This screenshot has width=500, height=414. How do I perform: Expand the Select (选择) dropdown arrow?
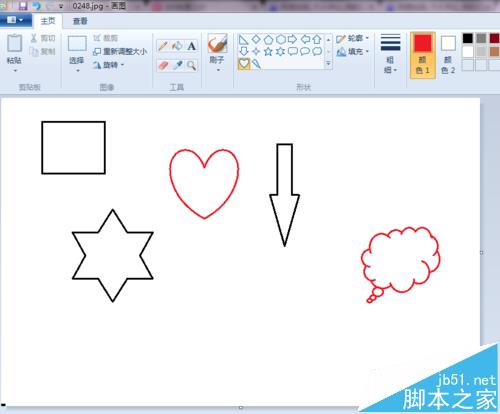pos(77,71)
